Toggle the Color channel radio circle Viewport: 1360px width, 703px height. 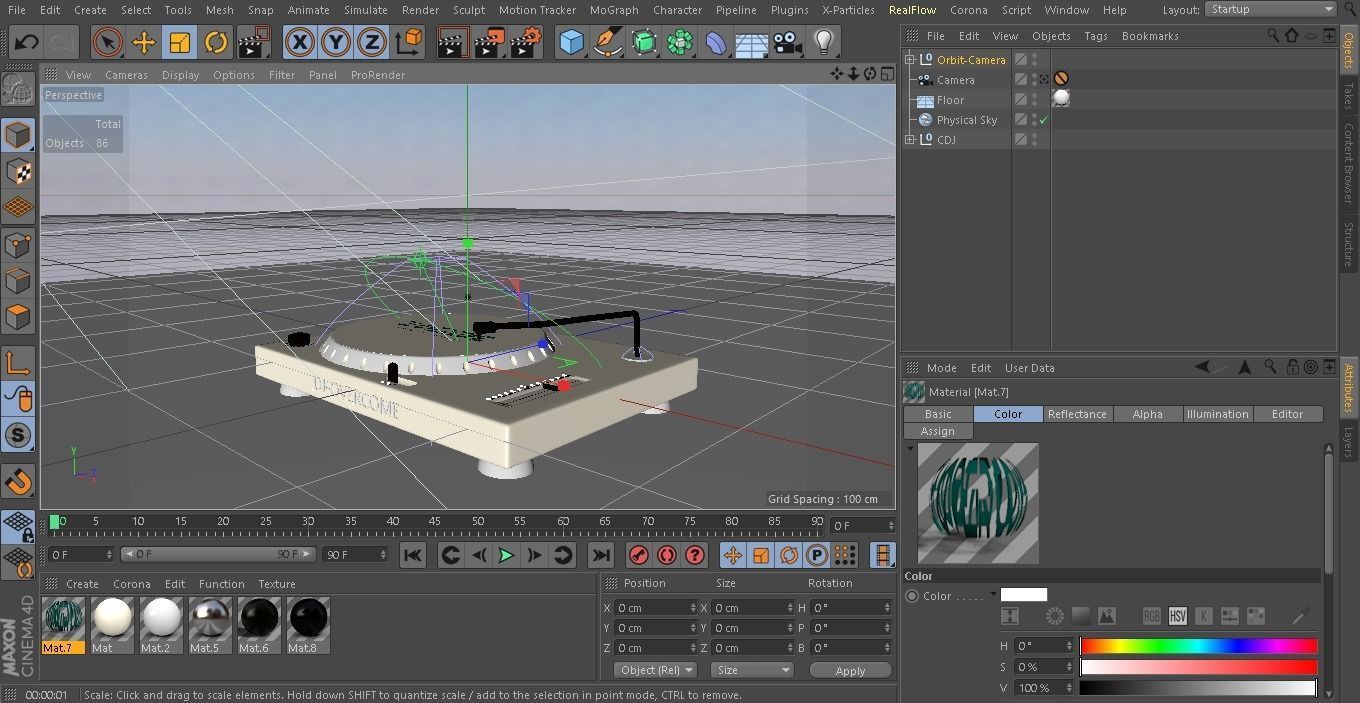pyautogui.click(x=912, y=596)
